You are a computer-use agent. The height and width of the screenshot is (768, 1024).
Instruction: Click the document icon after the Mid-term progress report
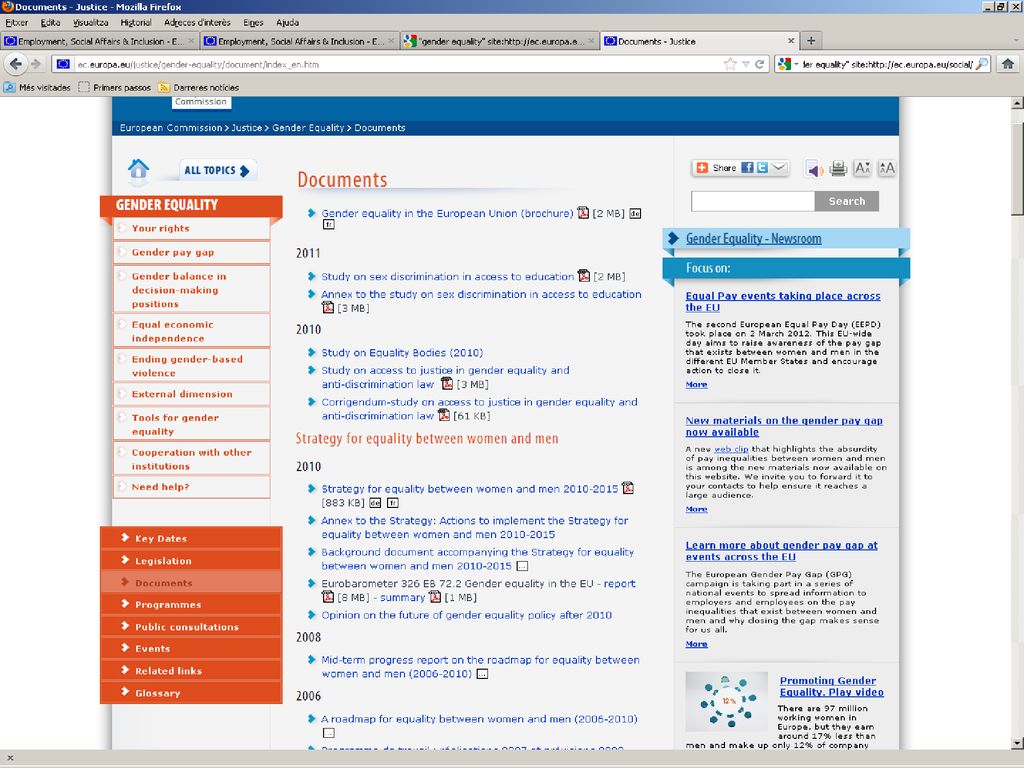[x=482, y=674]
